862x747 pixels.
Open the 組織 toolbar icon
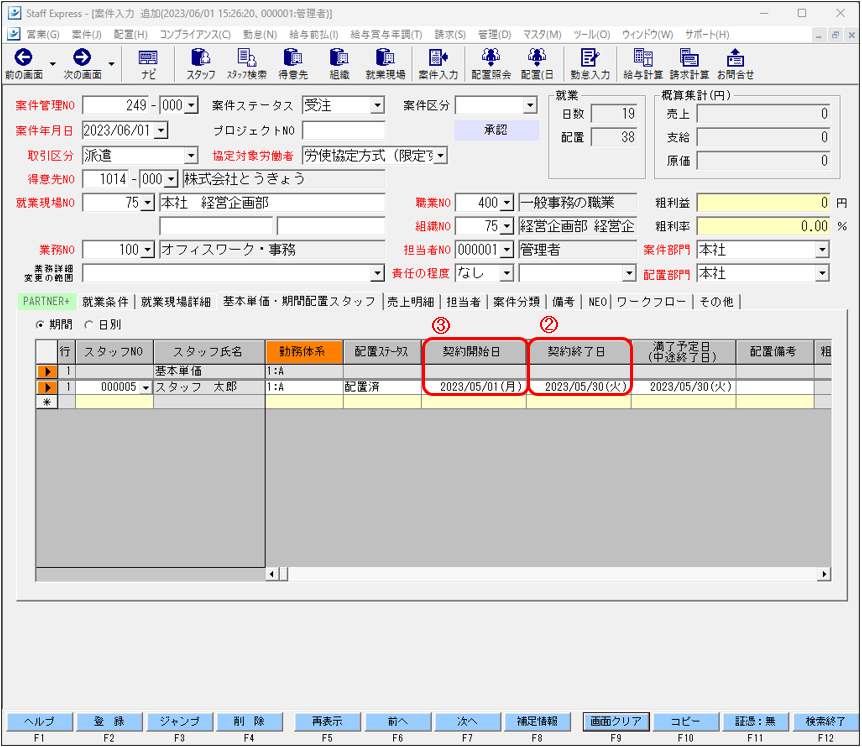[x=339, y=64]
